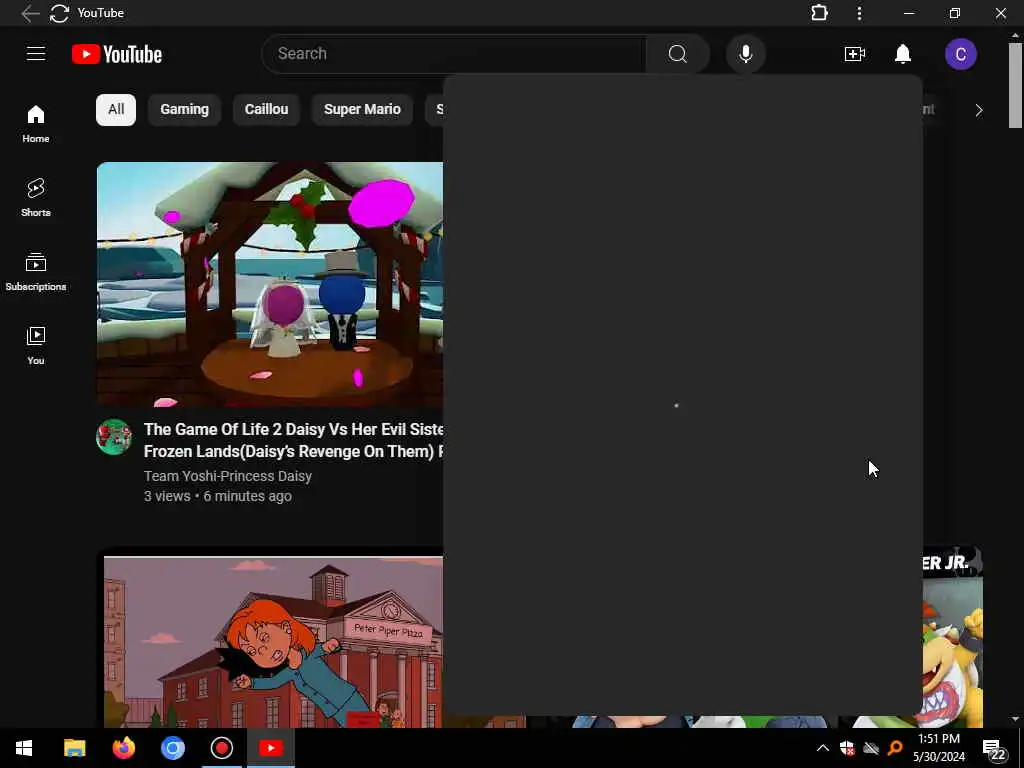Viewport: 1024px width, 768px height.
Task: Focus the Search input field
Action: coord(454,54)
